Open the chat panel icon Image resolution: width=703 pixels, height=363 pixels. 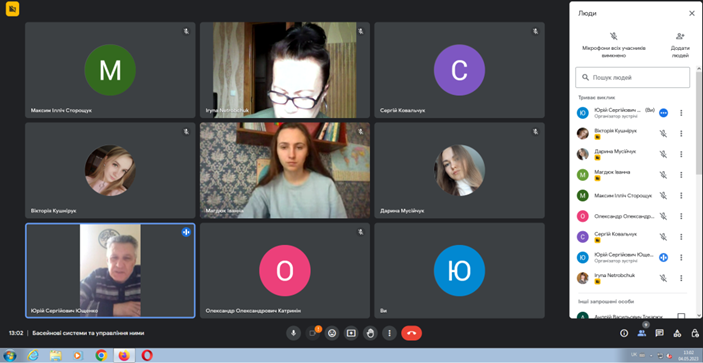(x=660, y=333)
